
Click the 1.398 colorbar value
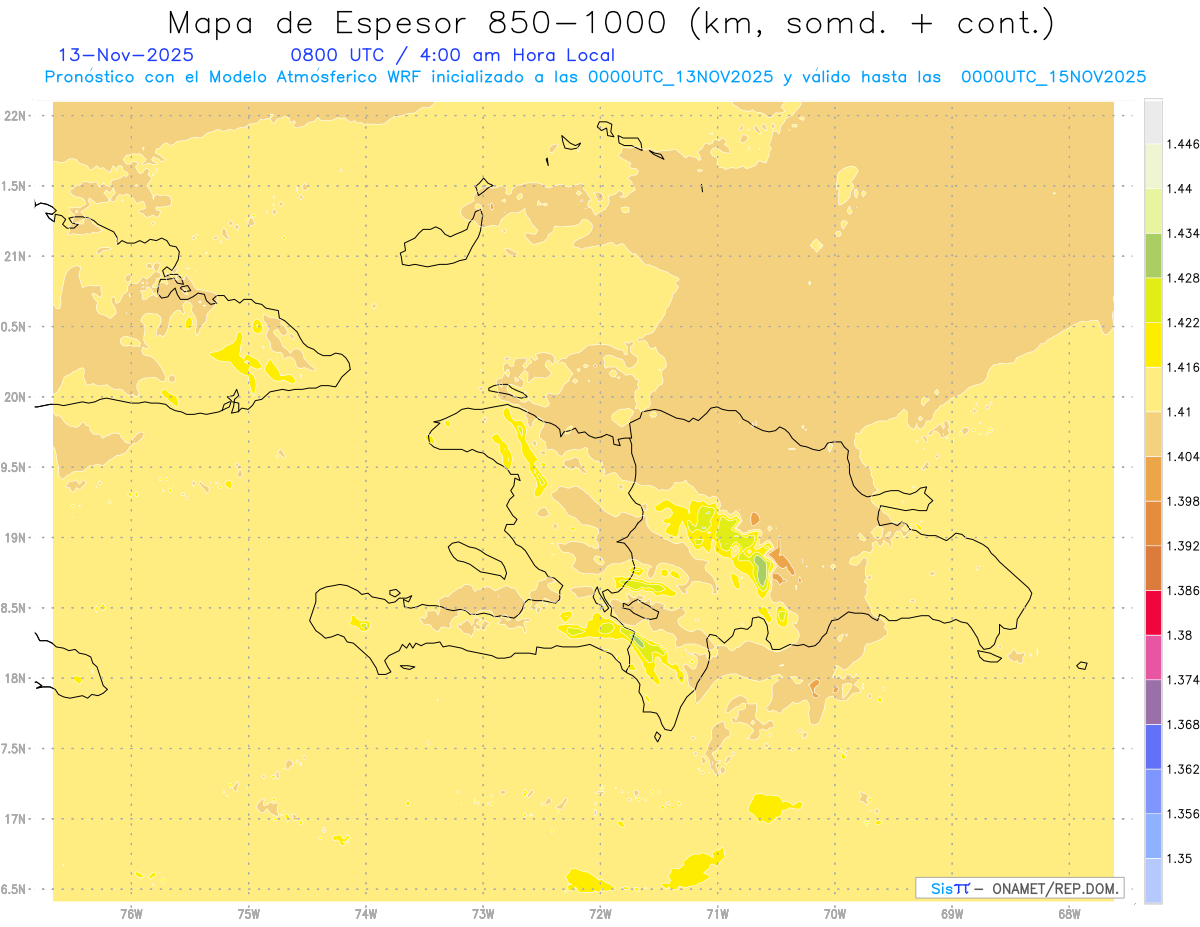pos(1183,501)
